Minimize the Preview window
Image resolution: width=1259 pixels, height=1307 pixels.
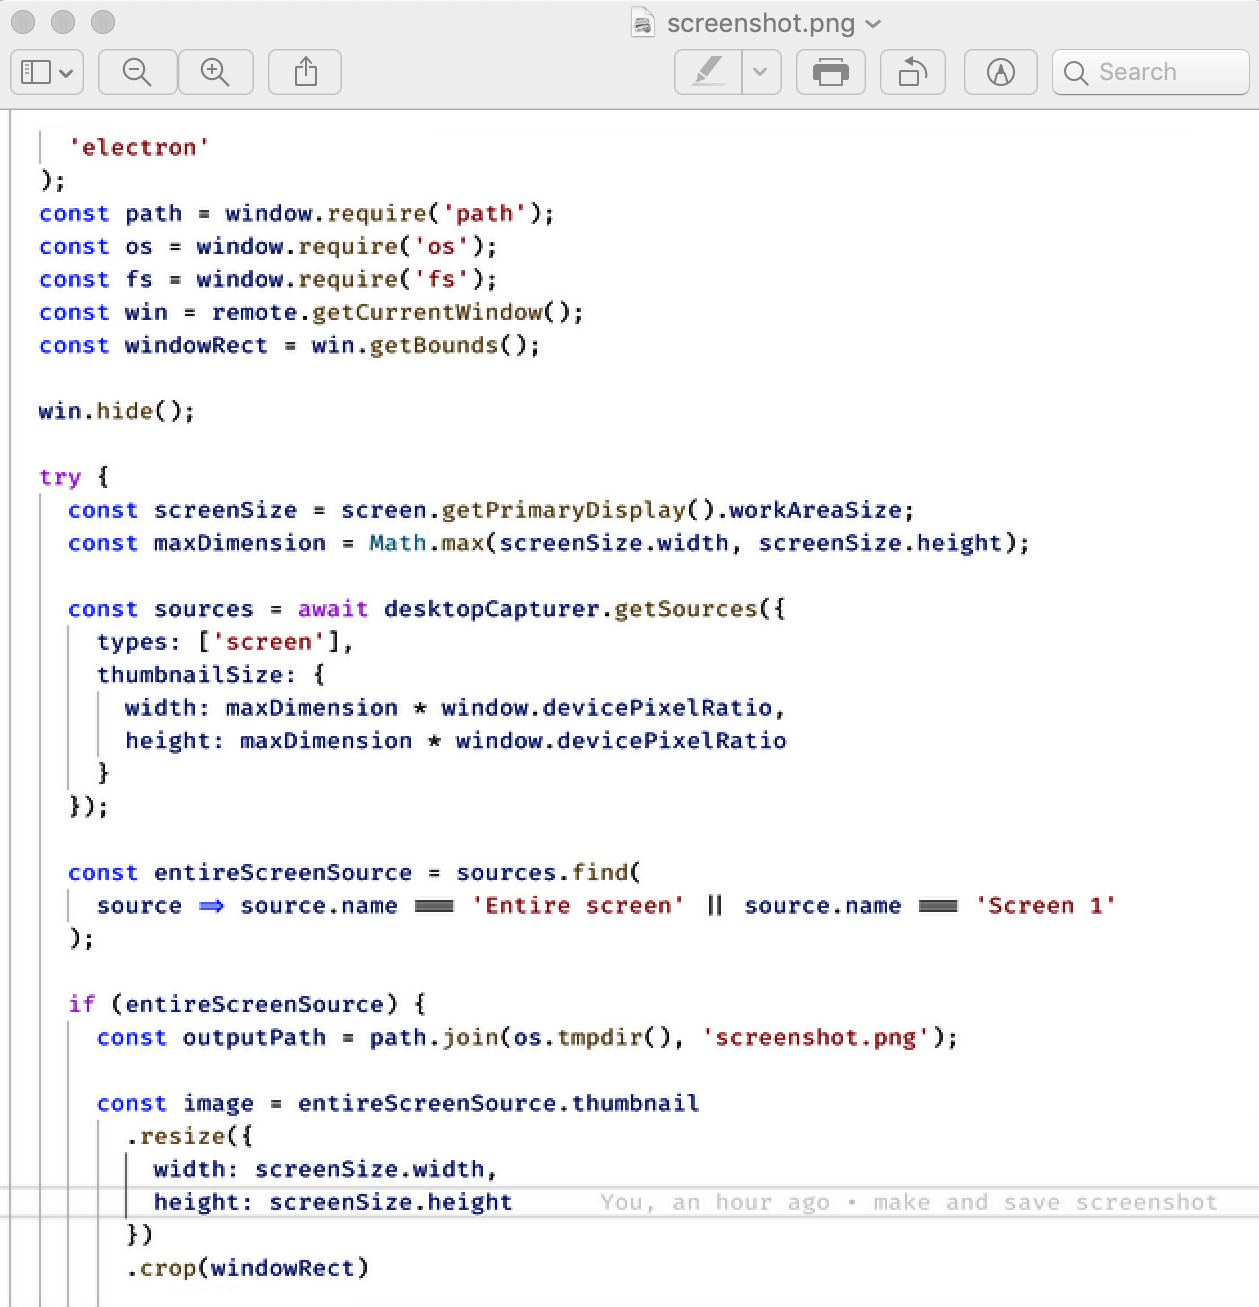[63, 22]
